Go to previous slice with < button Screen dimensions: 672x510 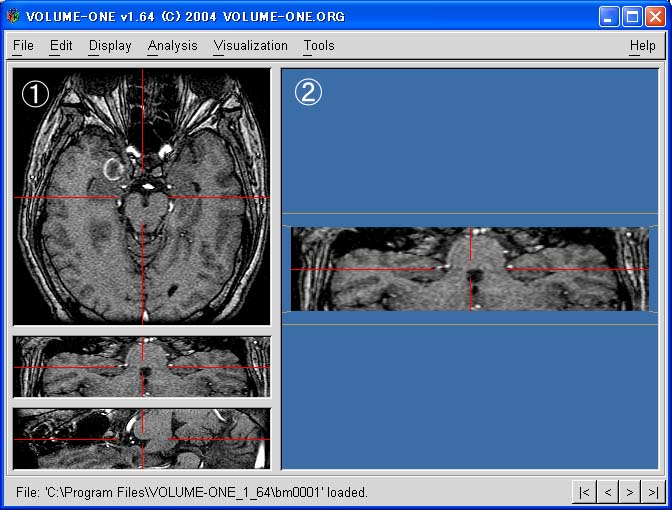[607, 492]
